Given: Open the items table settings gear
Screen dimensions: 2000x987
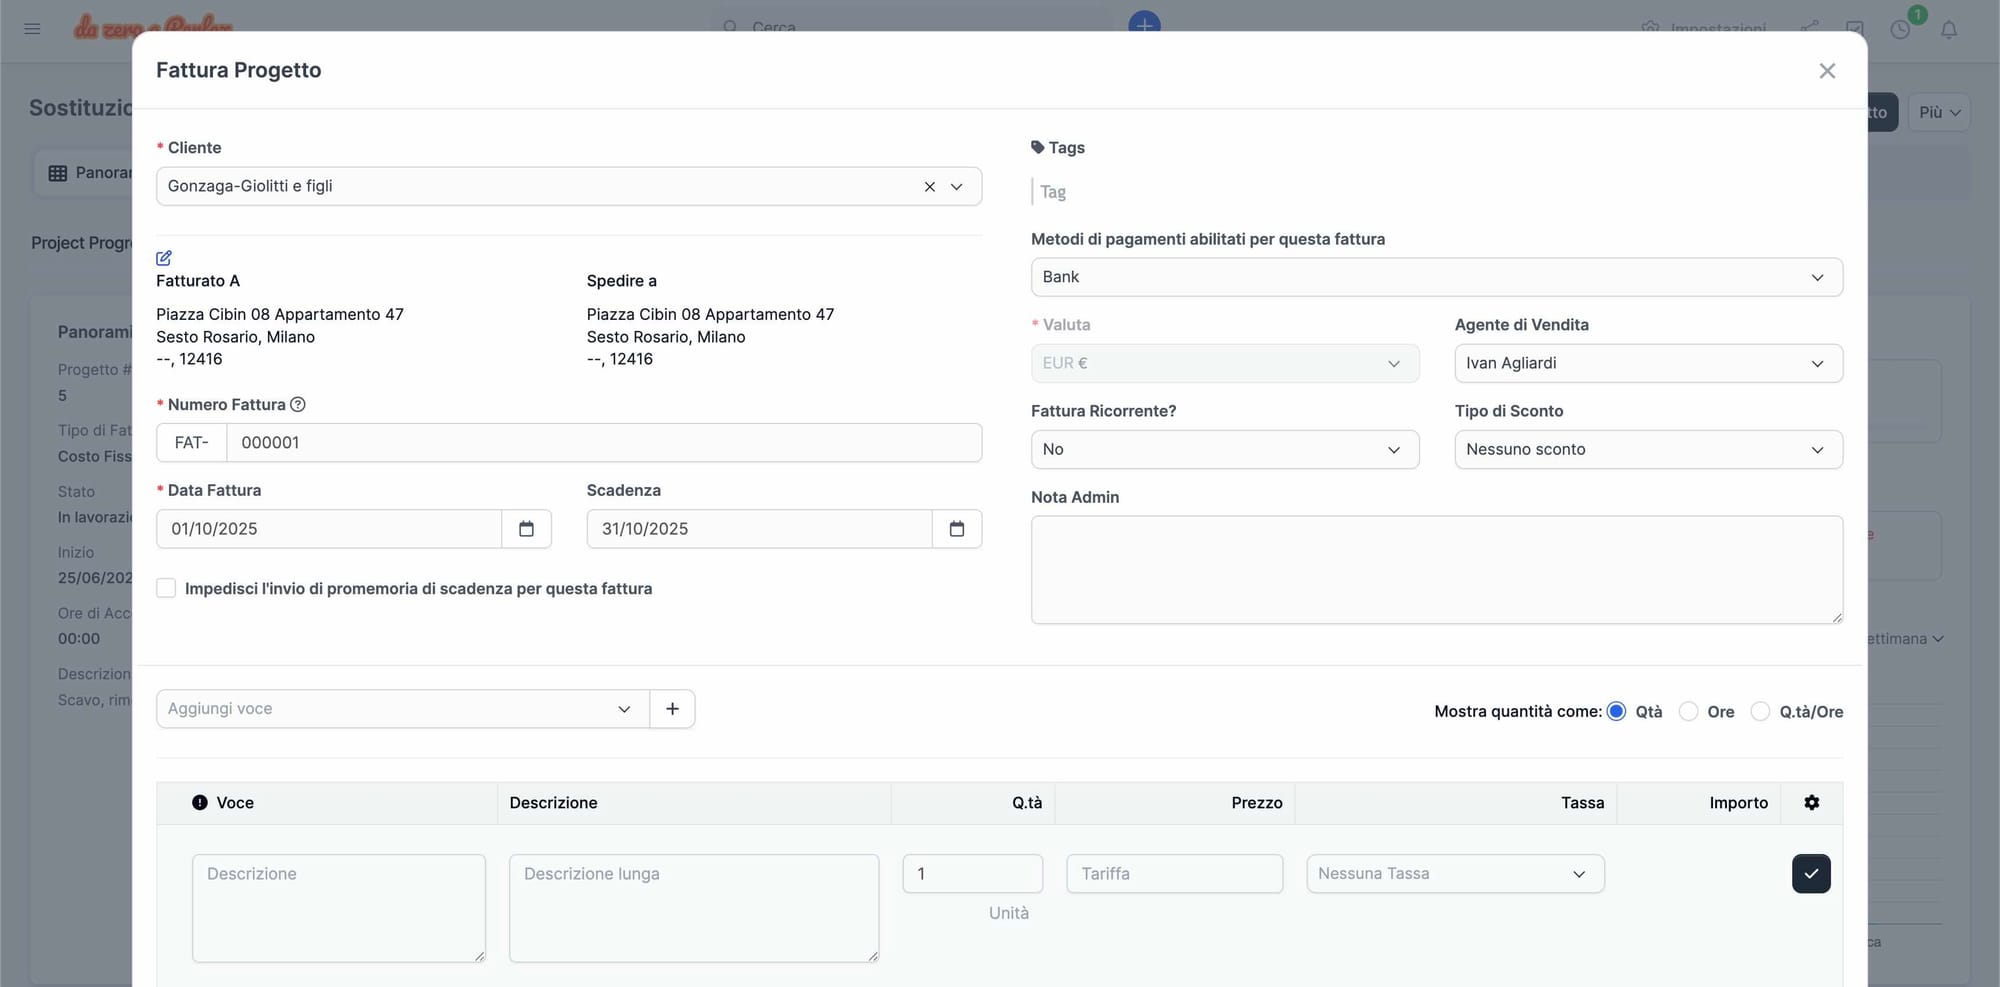Looking at the screenshot, I should click(1811, 803).
